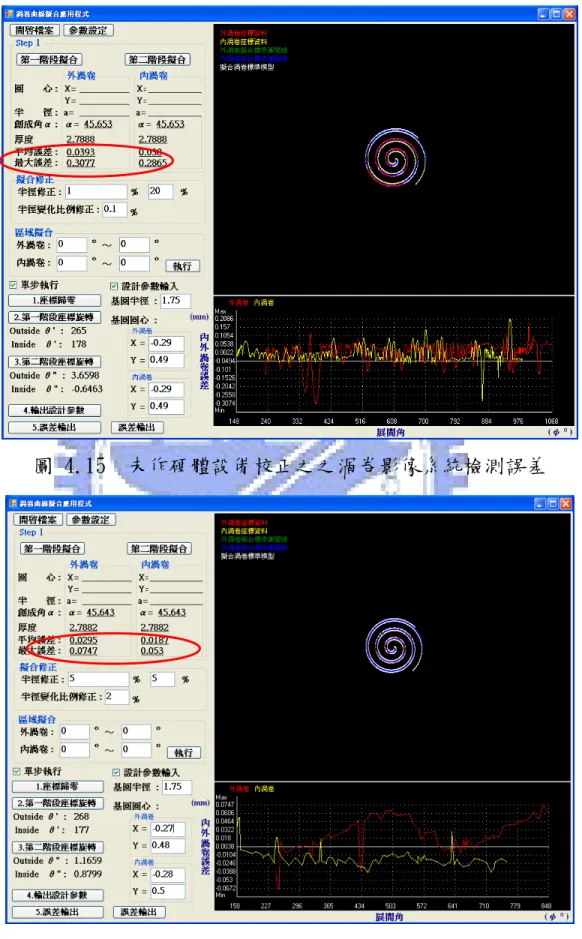The height and width of the screenshot is (939, 582).
Task: Click the 半徑變化比例修正 field showing 0.1
Action: tap(114, 210)
